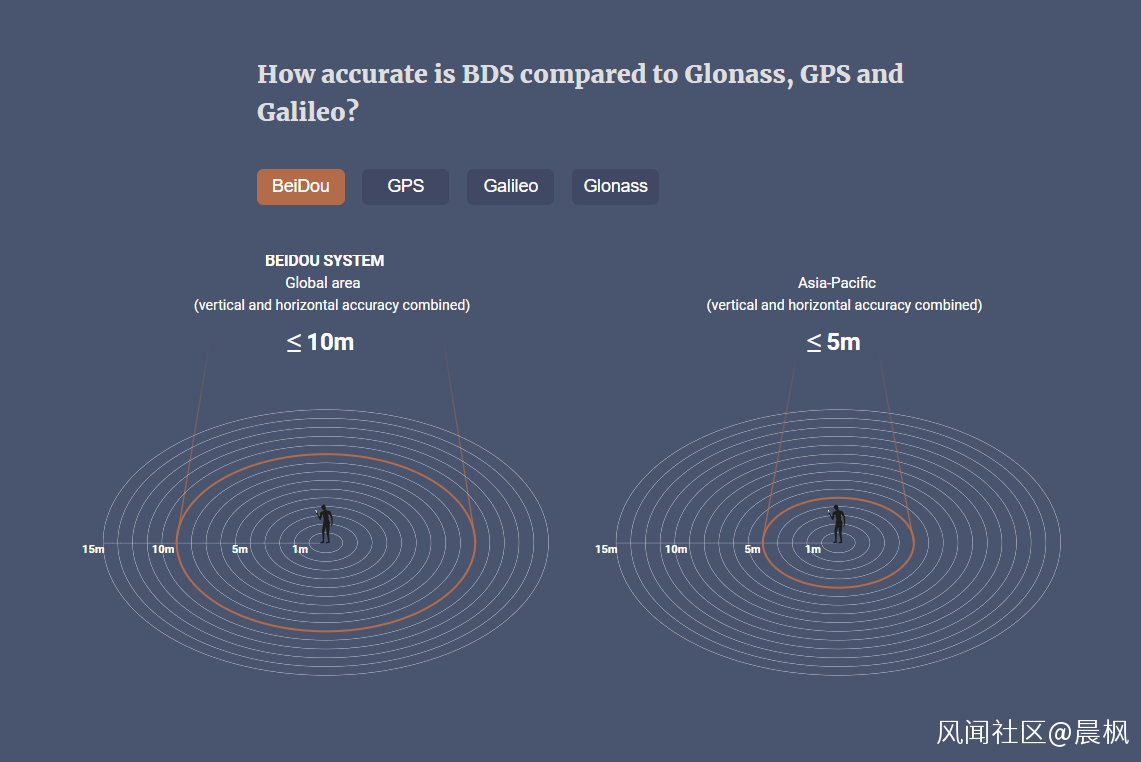
Task: Click the 5m label on left diagram
Action: coord(240,549)
